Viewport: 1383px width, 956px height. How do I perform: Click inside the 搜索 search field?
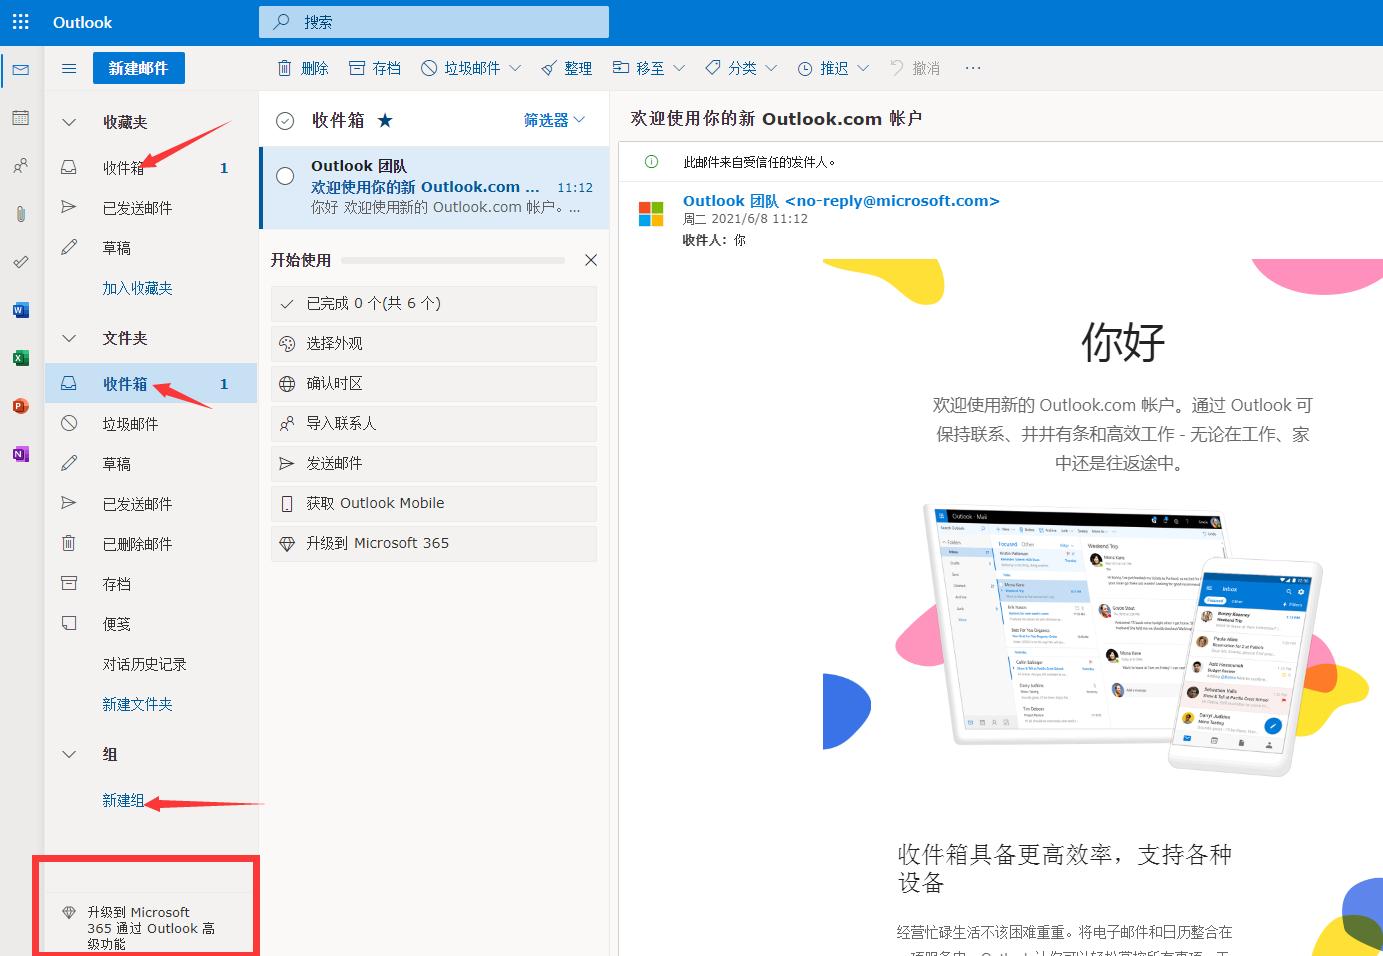point(434,21)
